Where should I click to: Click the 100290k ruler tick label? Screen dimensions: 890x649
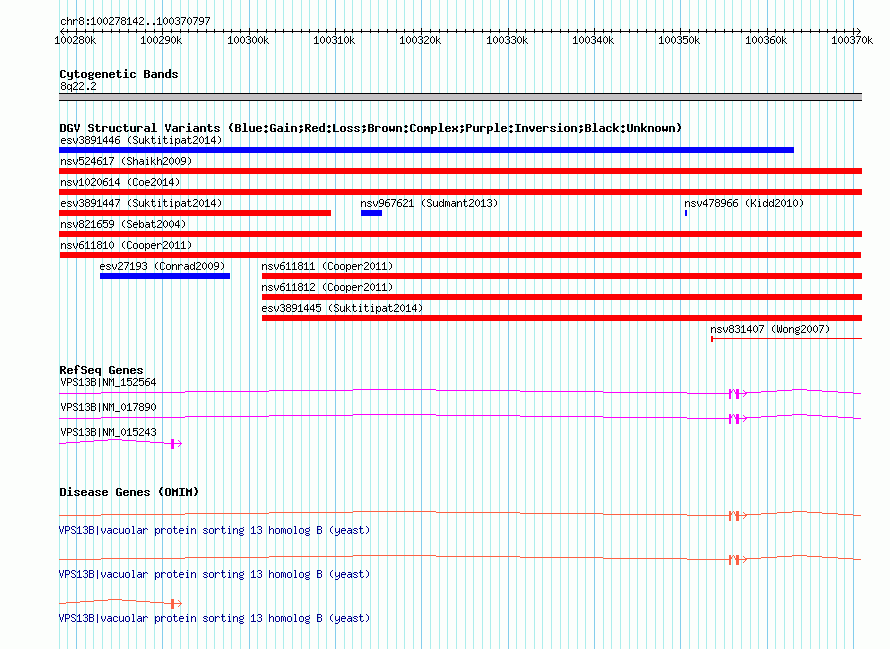click(x=161, y=40)
